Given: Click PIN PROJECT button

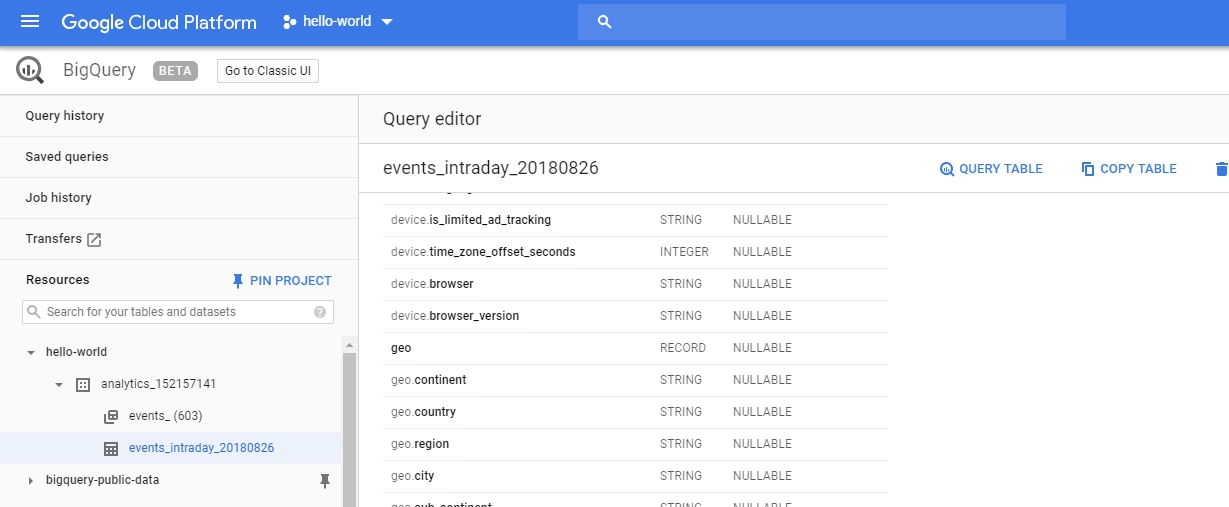Looking at the screenshot, I should point(281,281).
